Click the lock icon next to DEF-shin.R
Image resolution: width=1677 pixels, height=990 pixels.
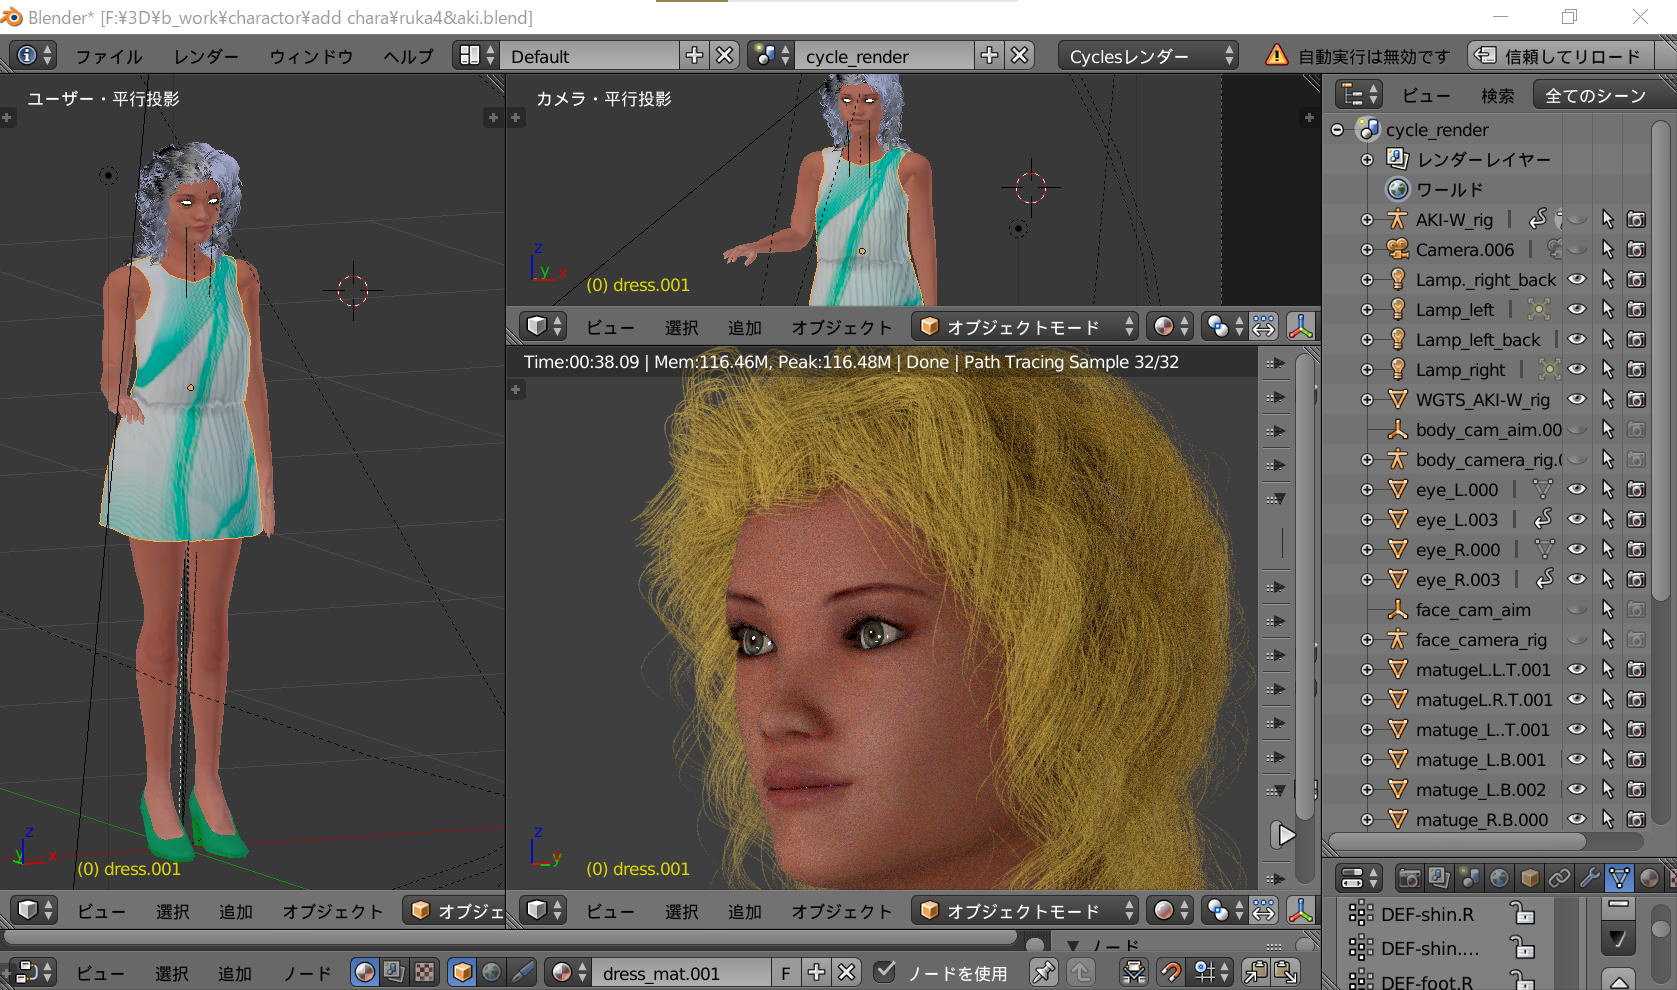coord(1521,913)
